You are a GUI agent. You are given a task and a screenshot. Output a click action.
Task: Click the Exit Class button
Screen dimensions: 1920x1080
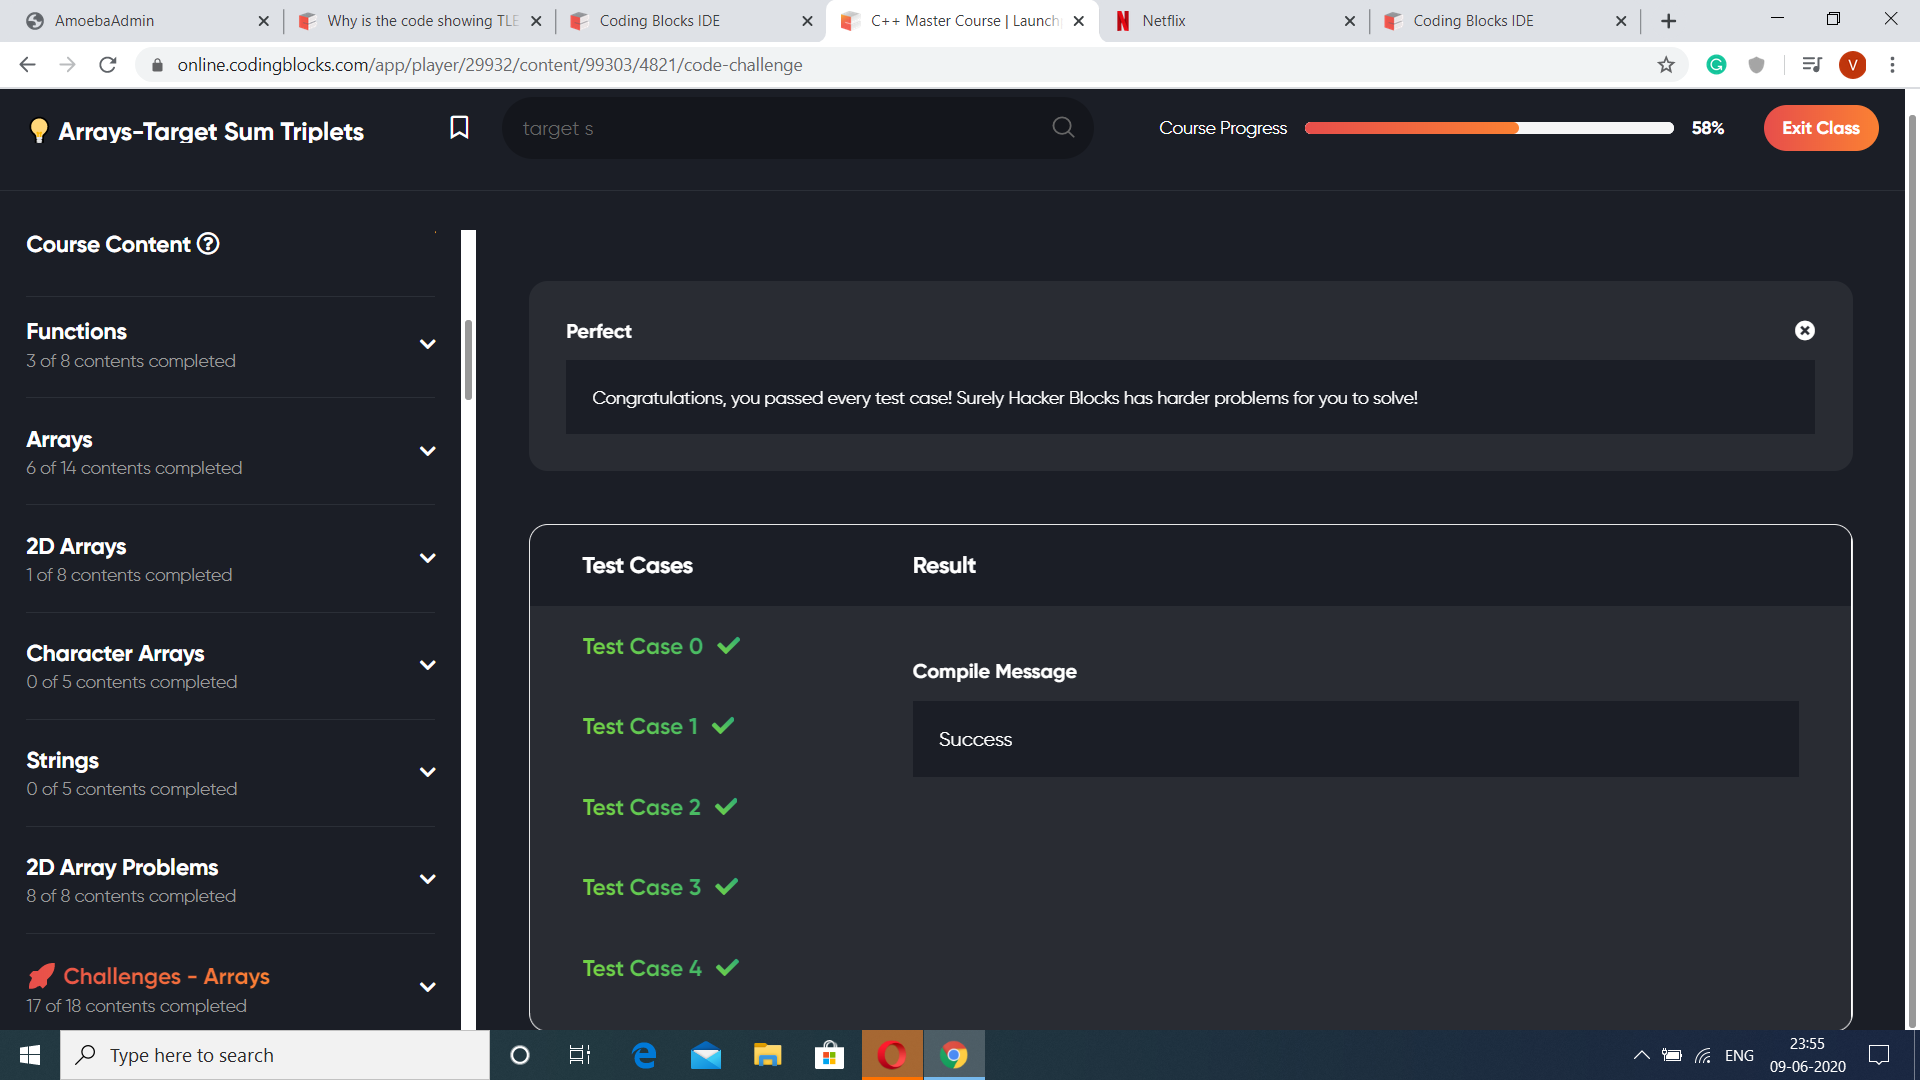pyautogui.click(x=1820, y=128)
